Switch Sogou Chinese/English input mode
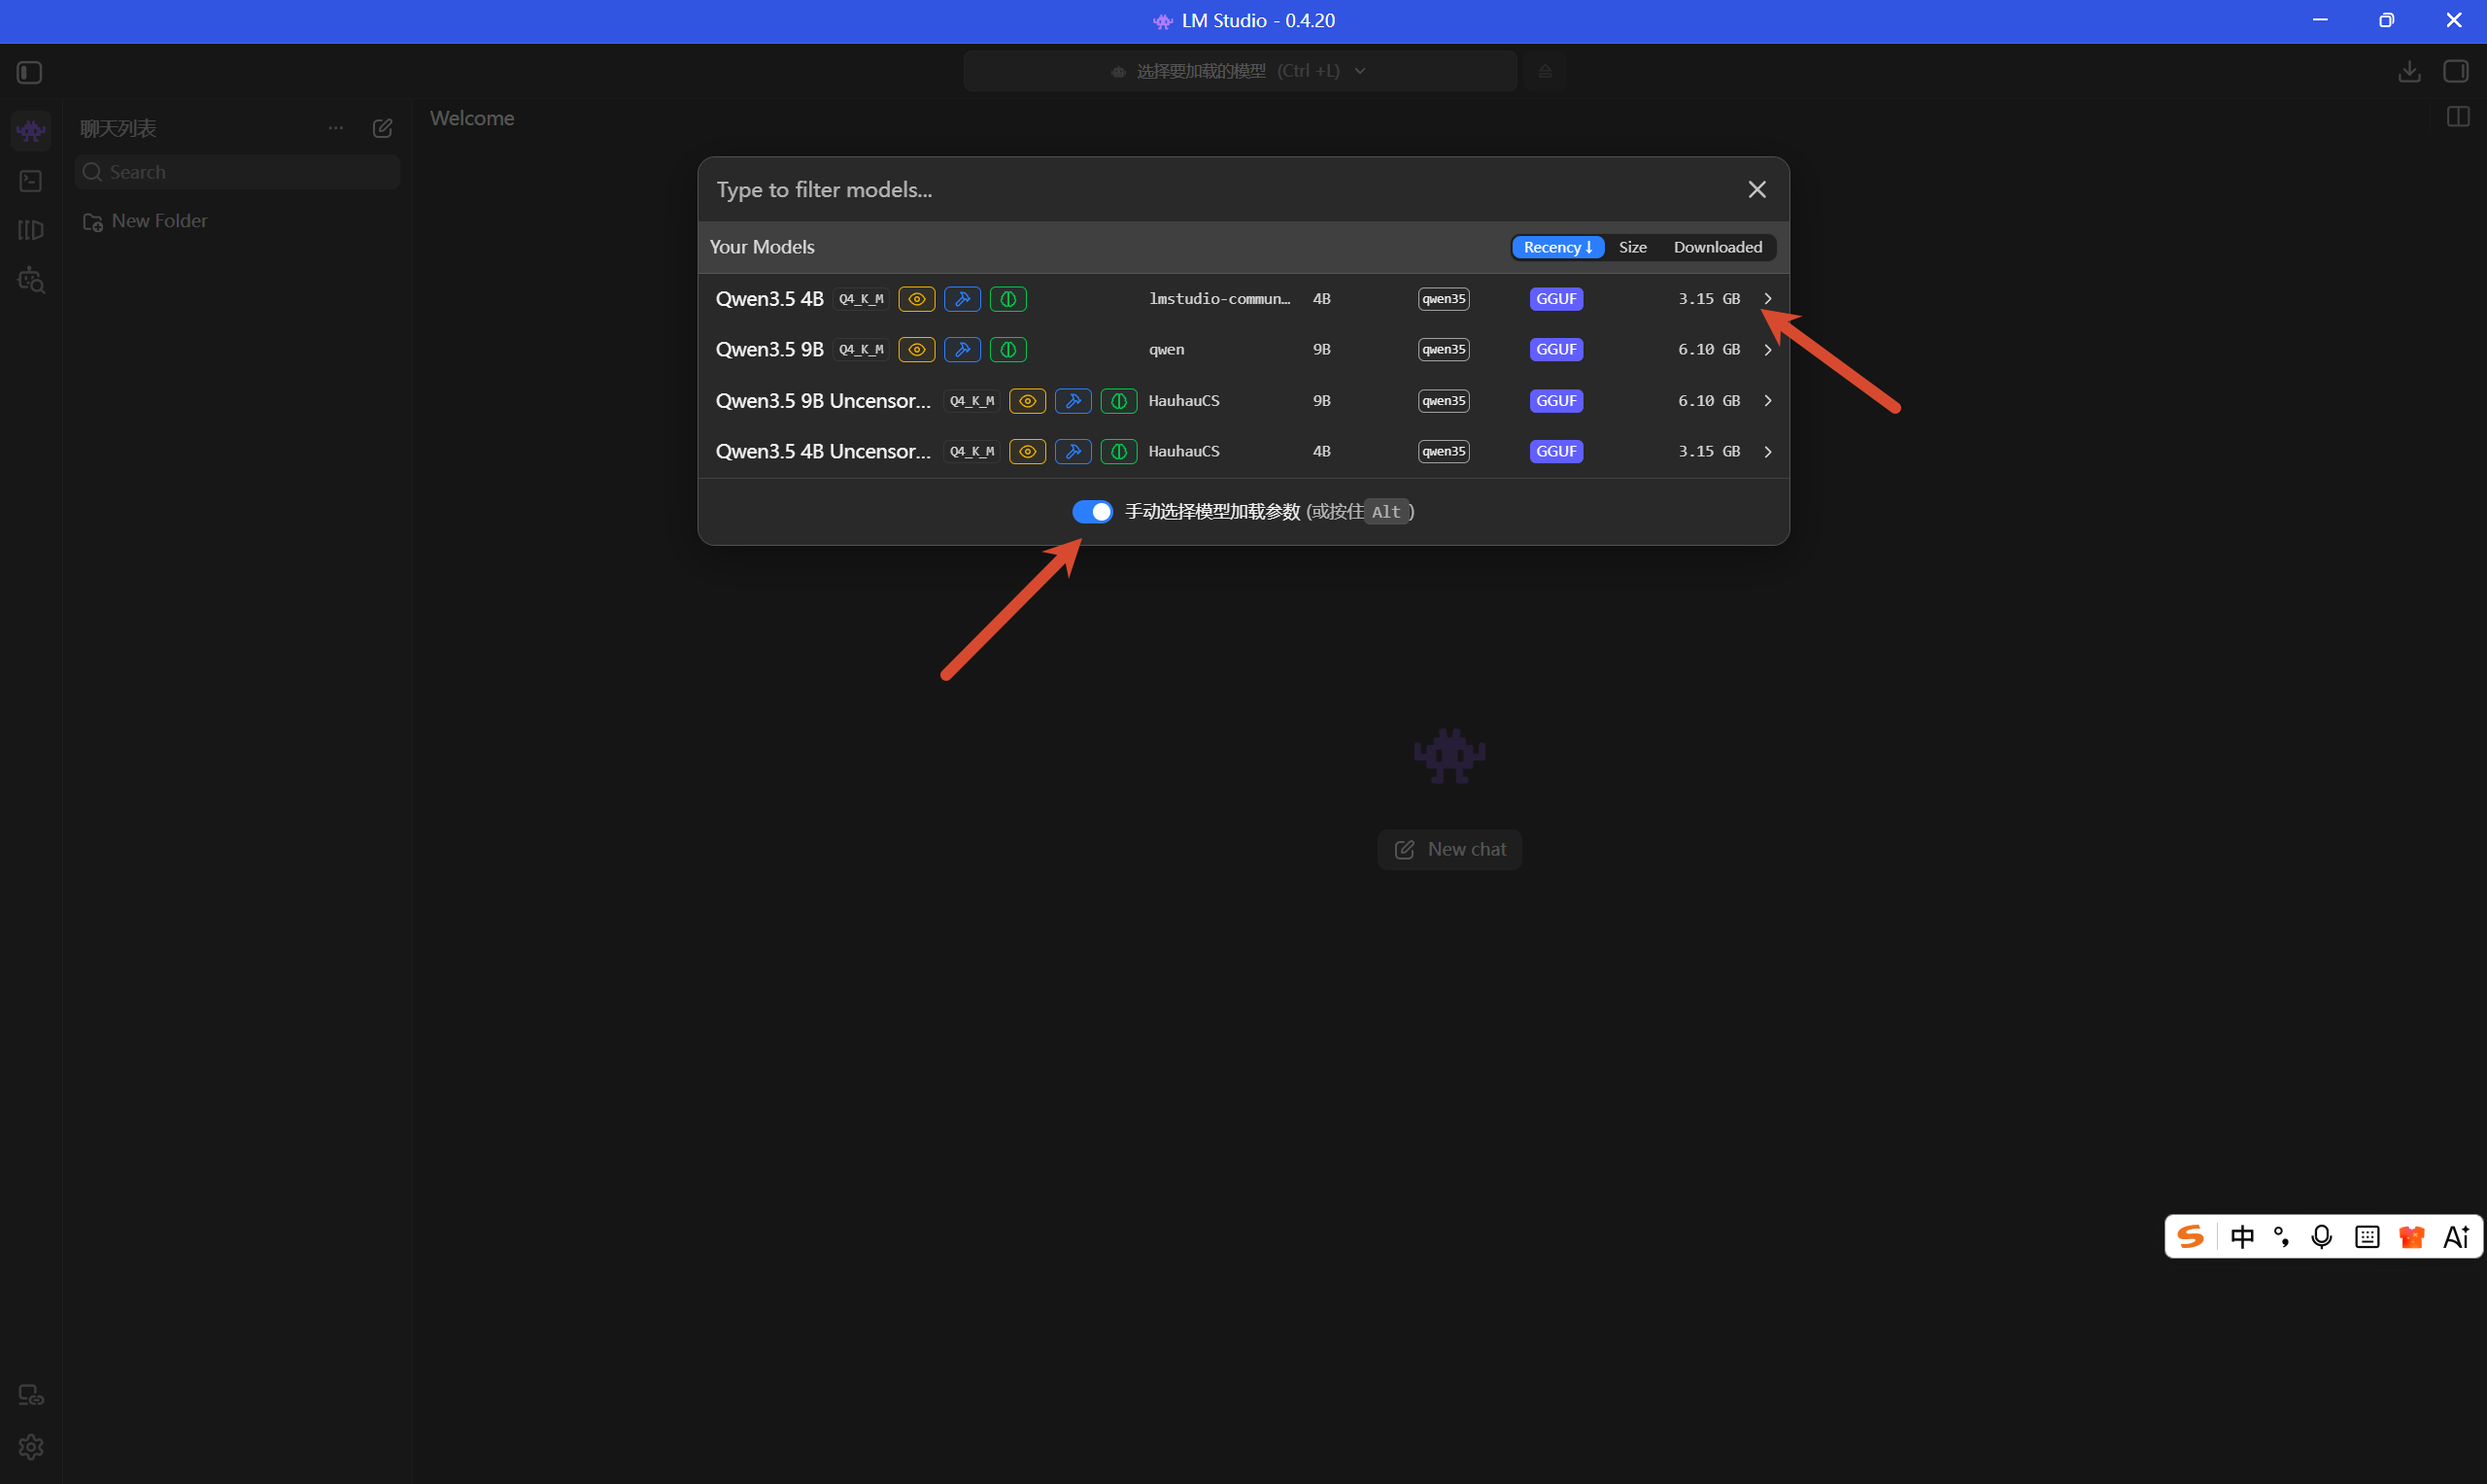The height and width of the screenshot is (1484, 2487). 2242,1237
